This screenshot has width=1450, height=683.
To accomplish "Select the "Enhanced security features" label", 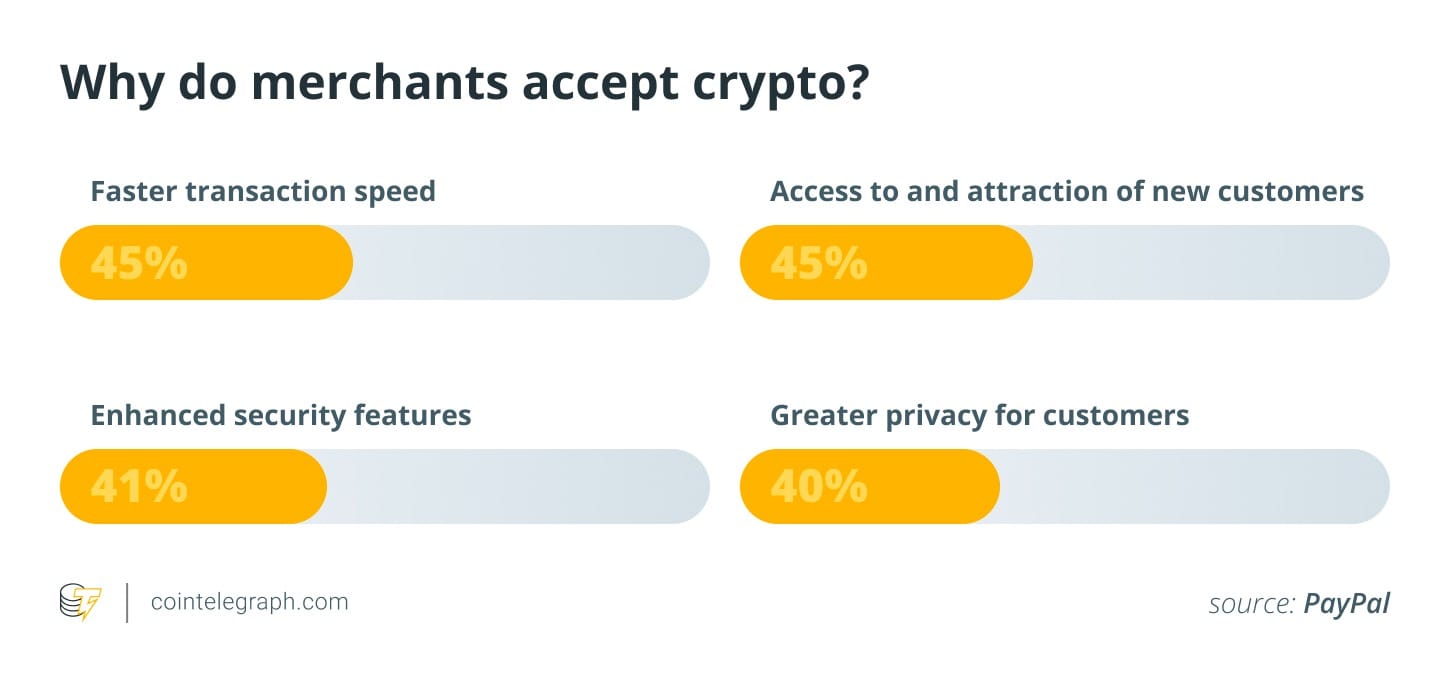I will [x=280, y=415].
